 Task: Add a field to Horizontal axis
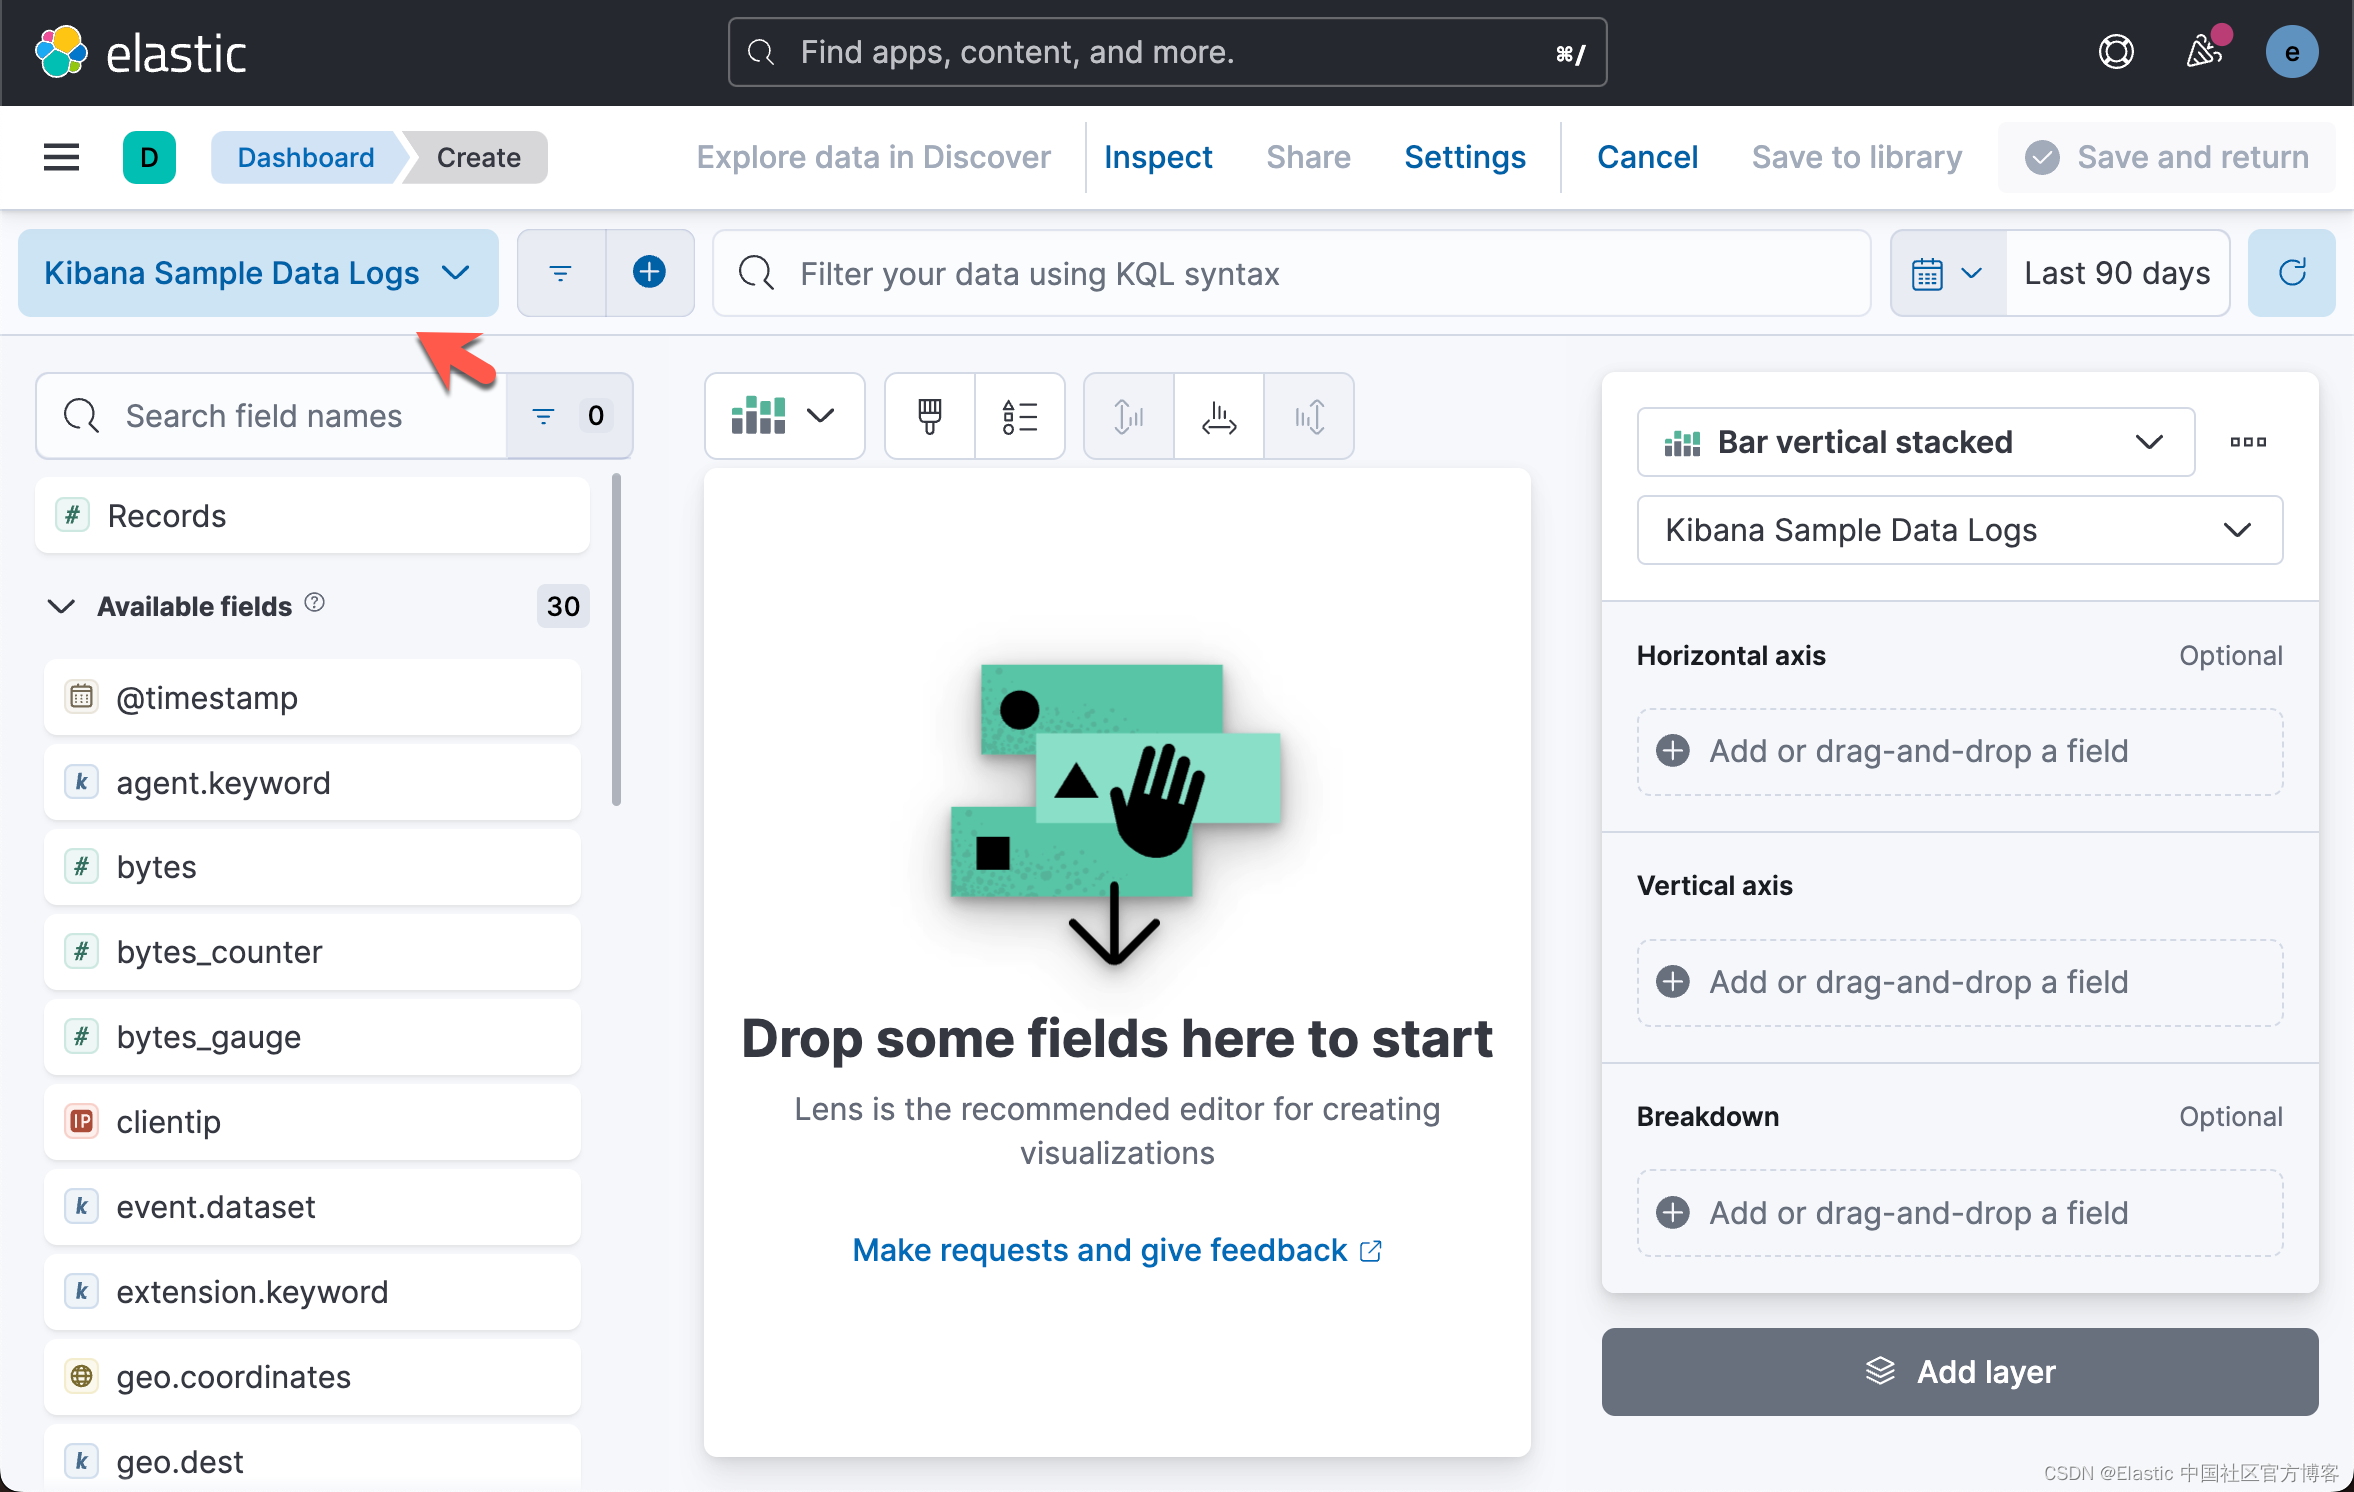1959,752
